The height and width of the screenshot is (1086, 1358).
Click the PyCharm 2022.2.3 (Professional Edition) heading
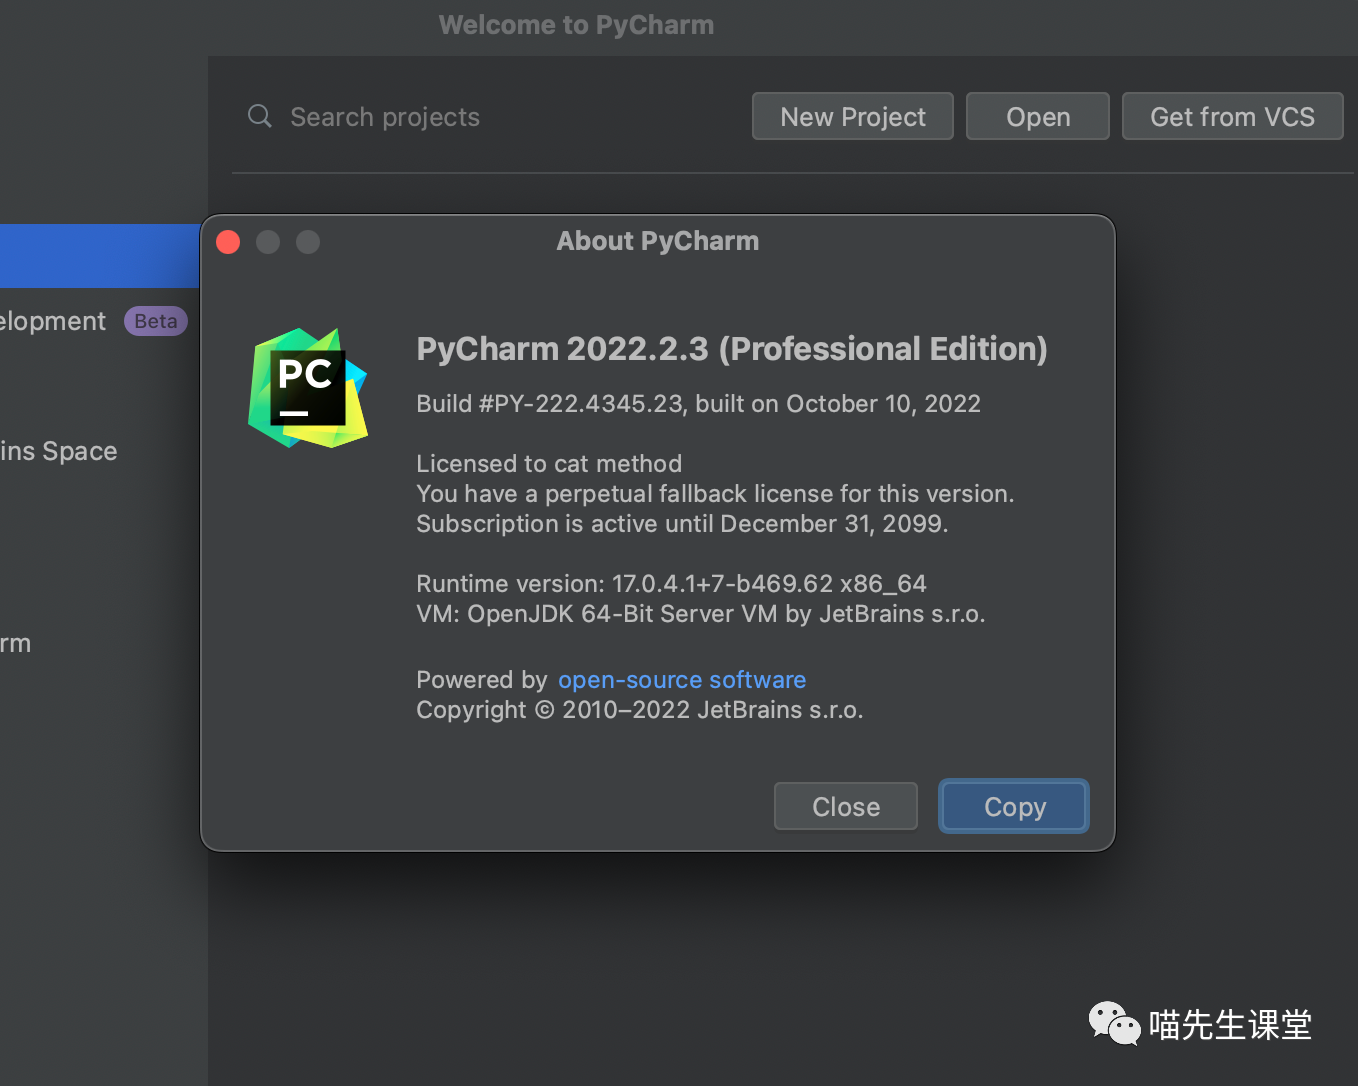tap(732, 349)
